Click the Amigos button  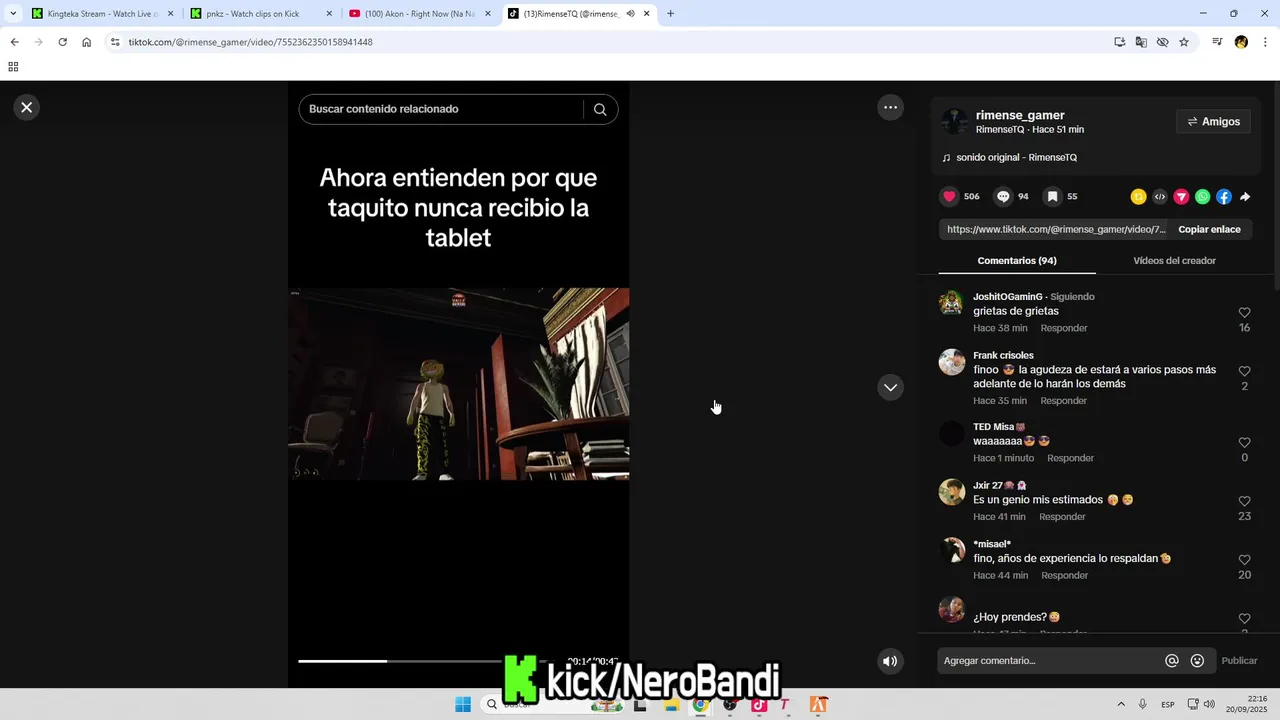pyautogui.click(x=1213, y=122)
